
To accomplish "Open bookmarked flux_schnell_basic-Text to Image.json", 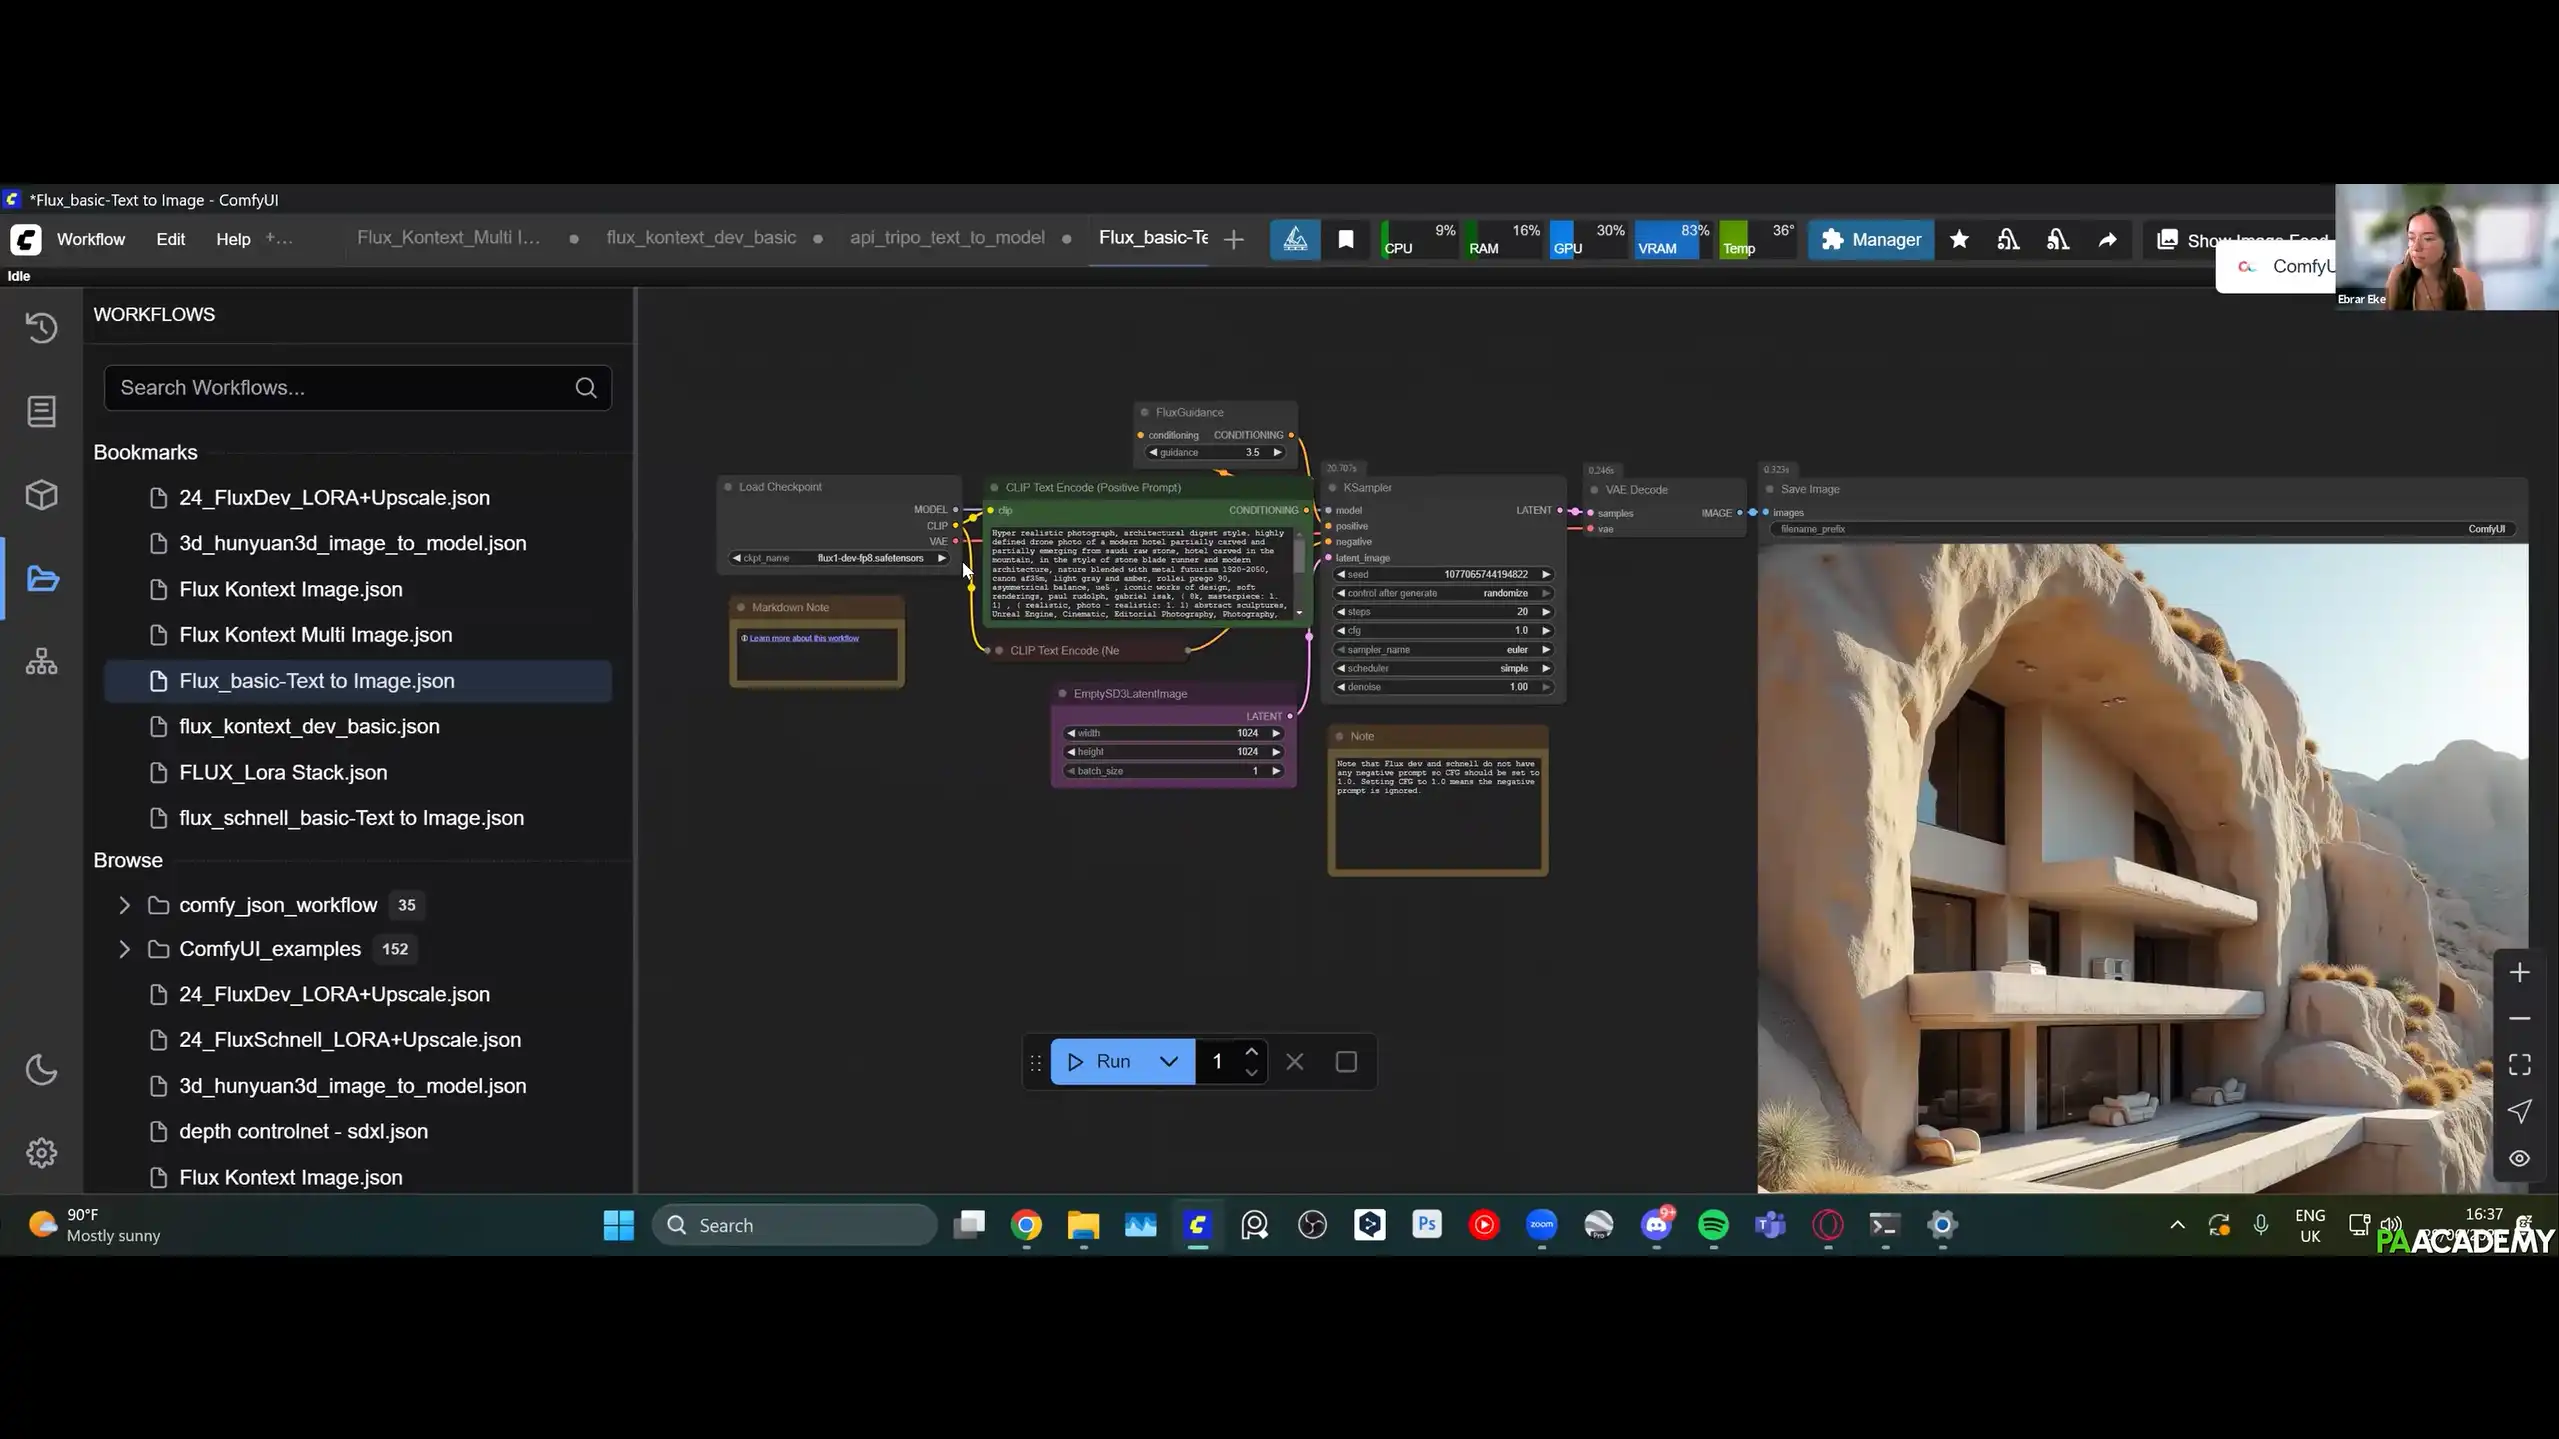I will (358, 818).
